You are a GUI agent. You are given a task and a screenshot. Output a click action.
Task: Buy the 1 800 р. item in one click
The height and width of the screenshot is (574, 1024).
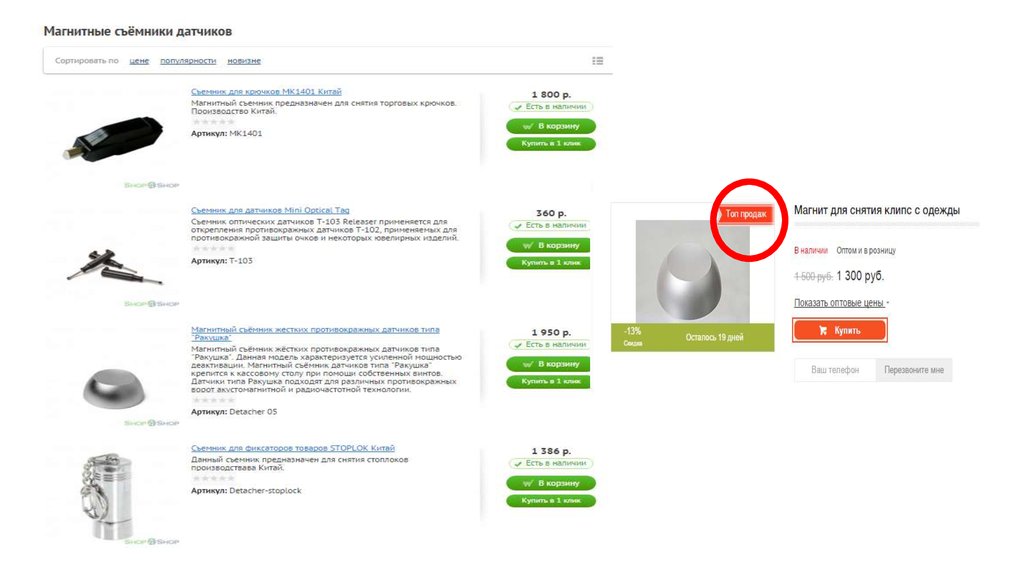551,144
